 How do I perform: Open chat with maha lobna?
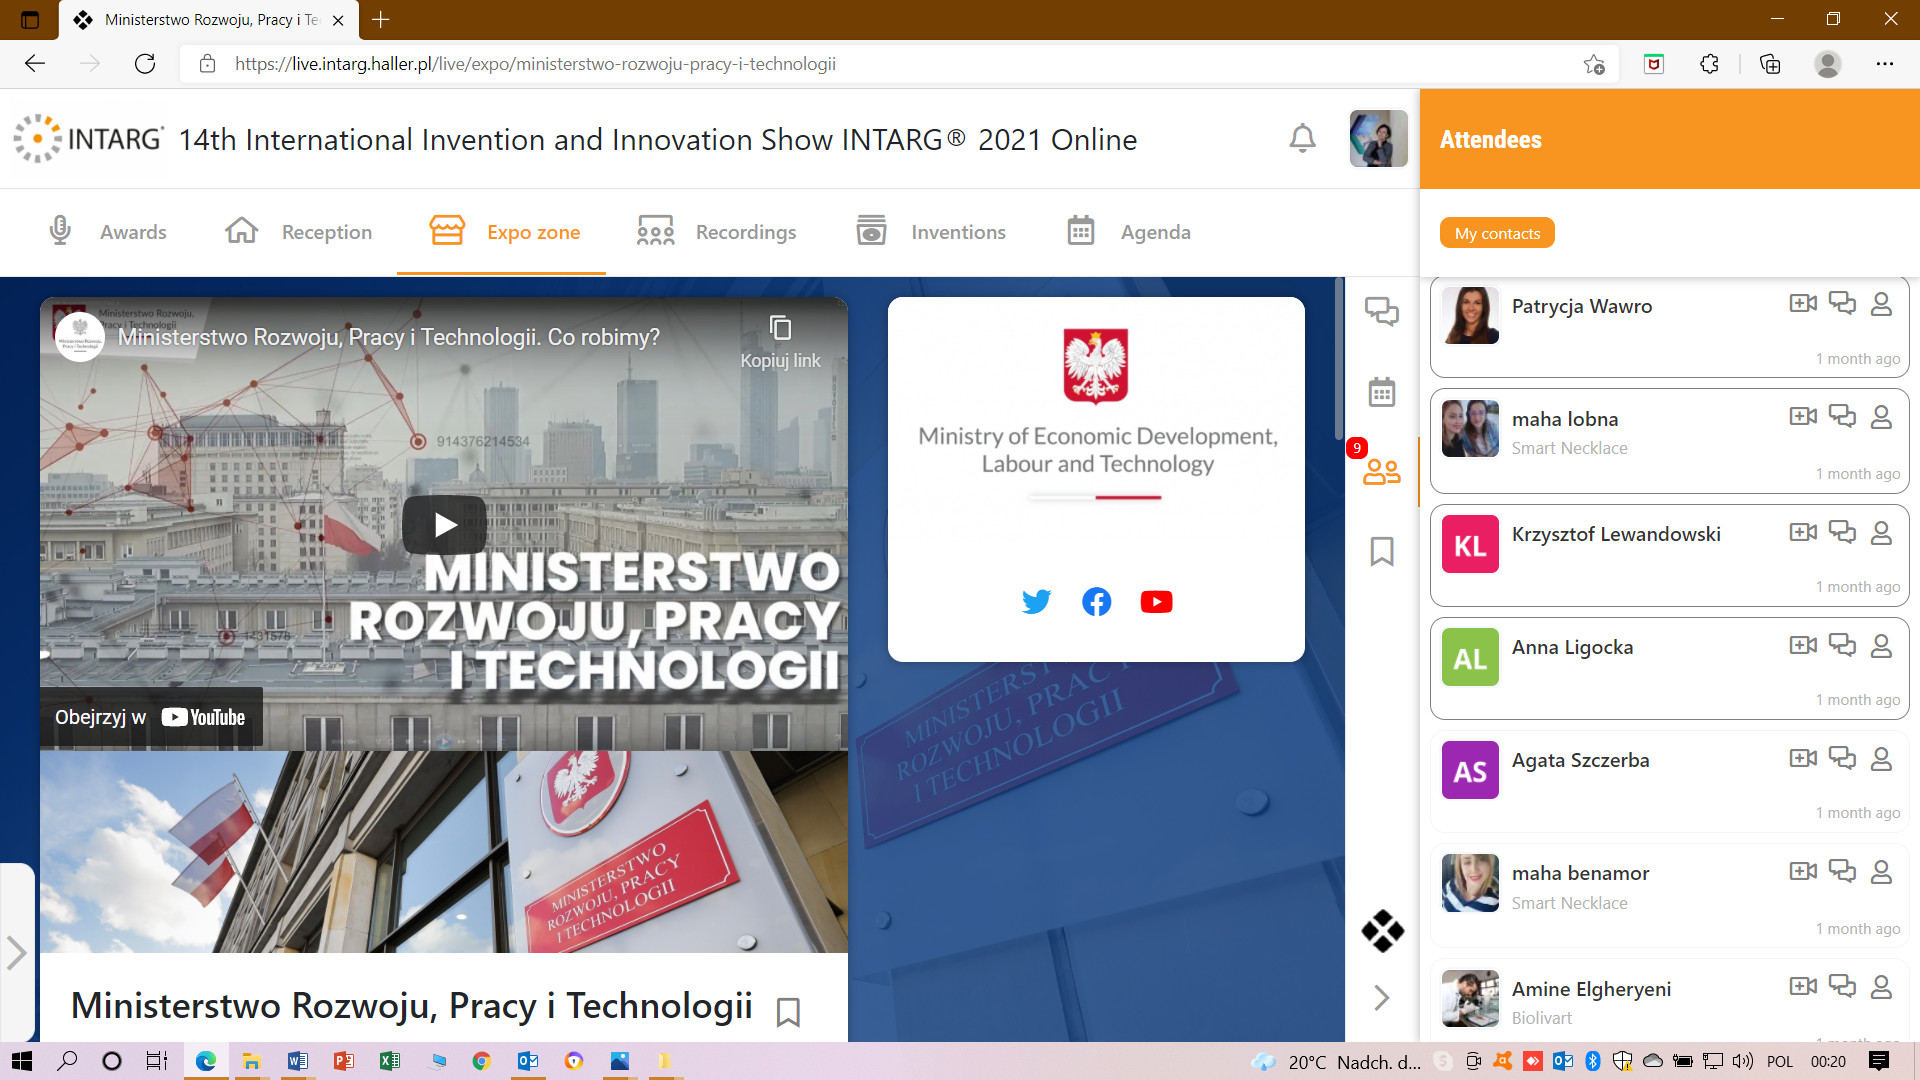[x=1842, y=416]
